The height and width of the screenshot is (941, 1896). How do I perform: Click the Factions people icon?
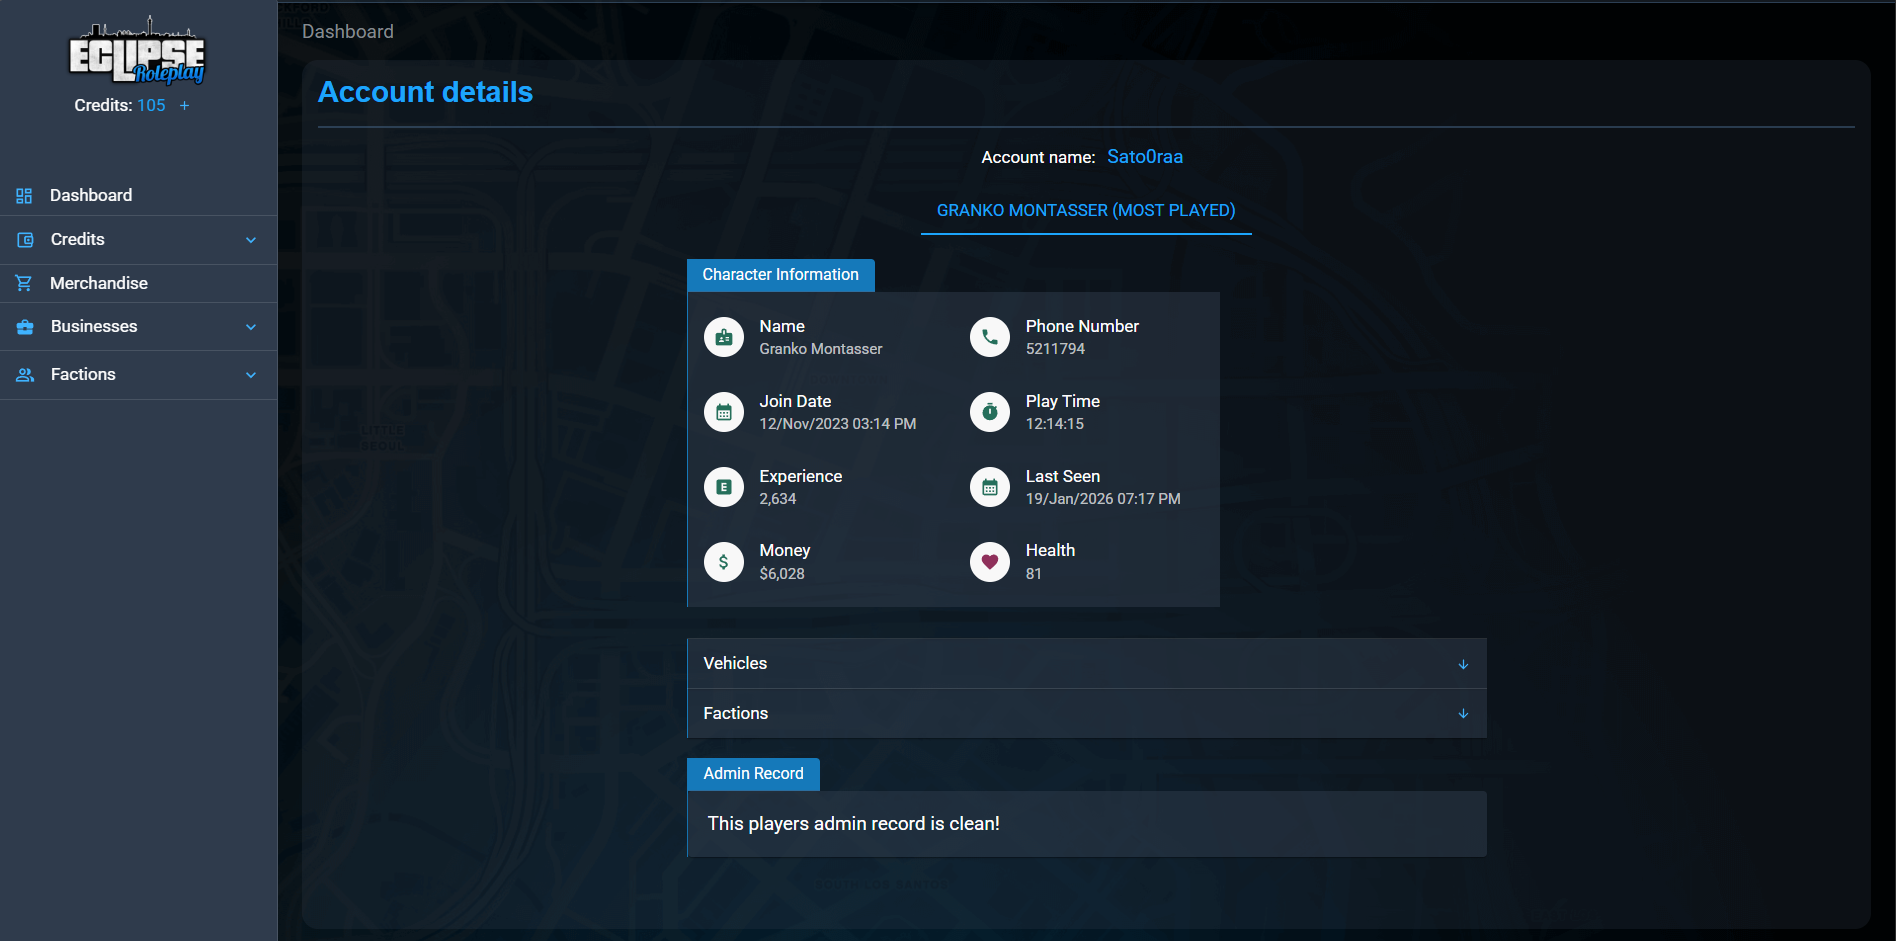pos(25,375)
